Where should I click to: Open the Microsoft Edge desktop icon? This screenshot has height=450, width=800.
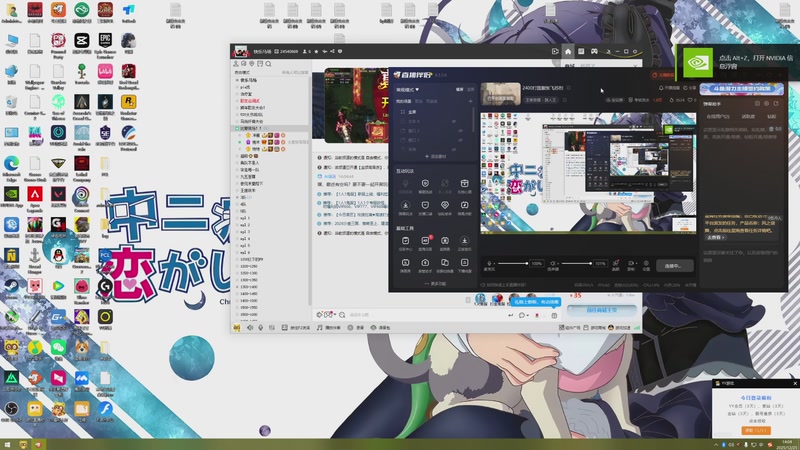[11, 167]
